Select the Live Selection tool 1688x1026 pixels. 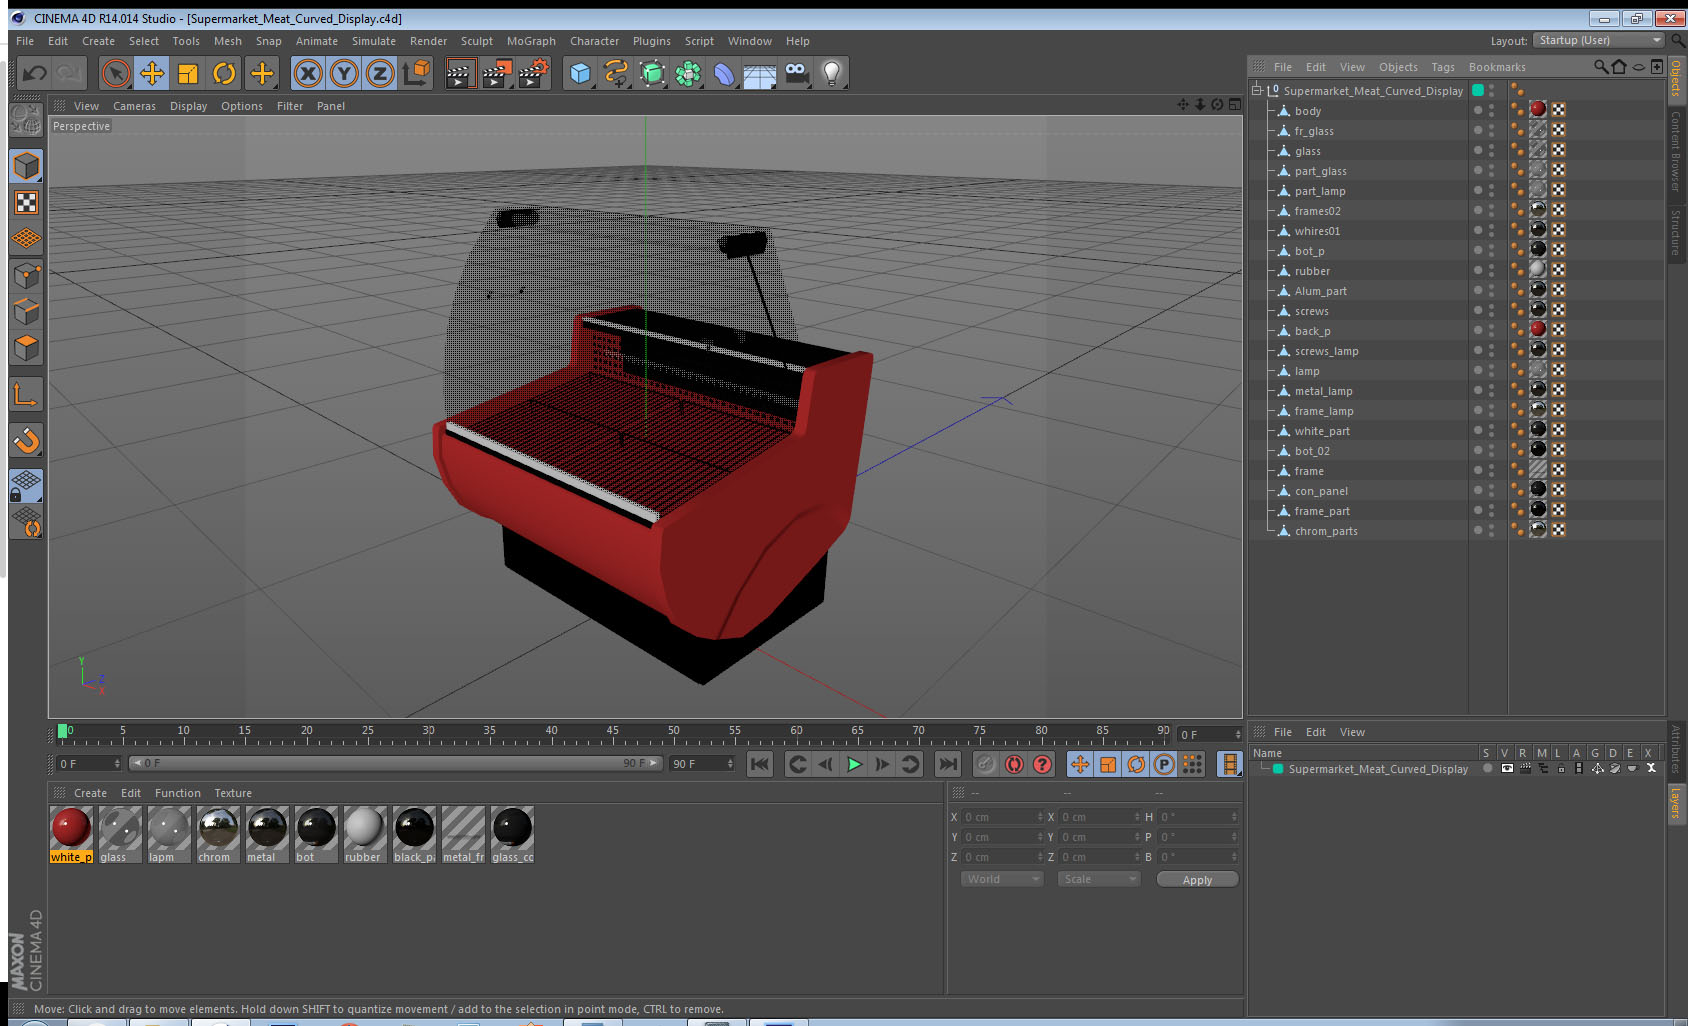[116, 73]
